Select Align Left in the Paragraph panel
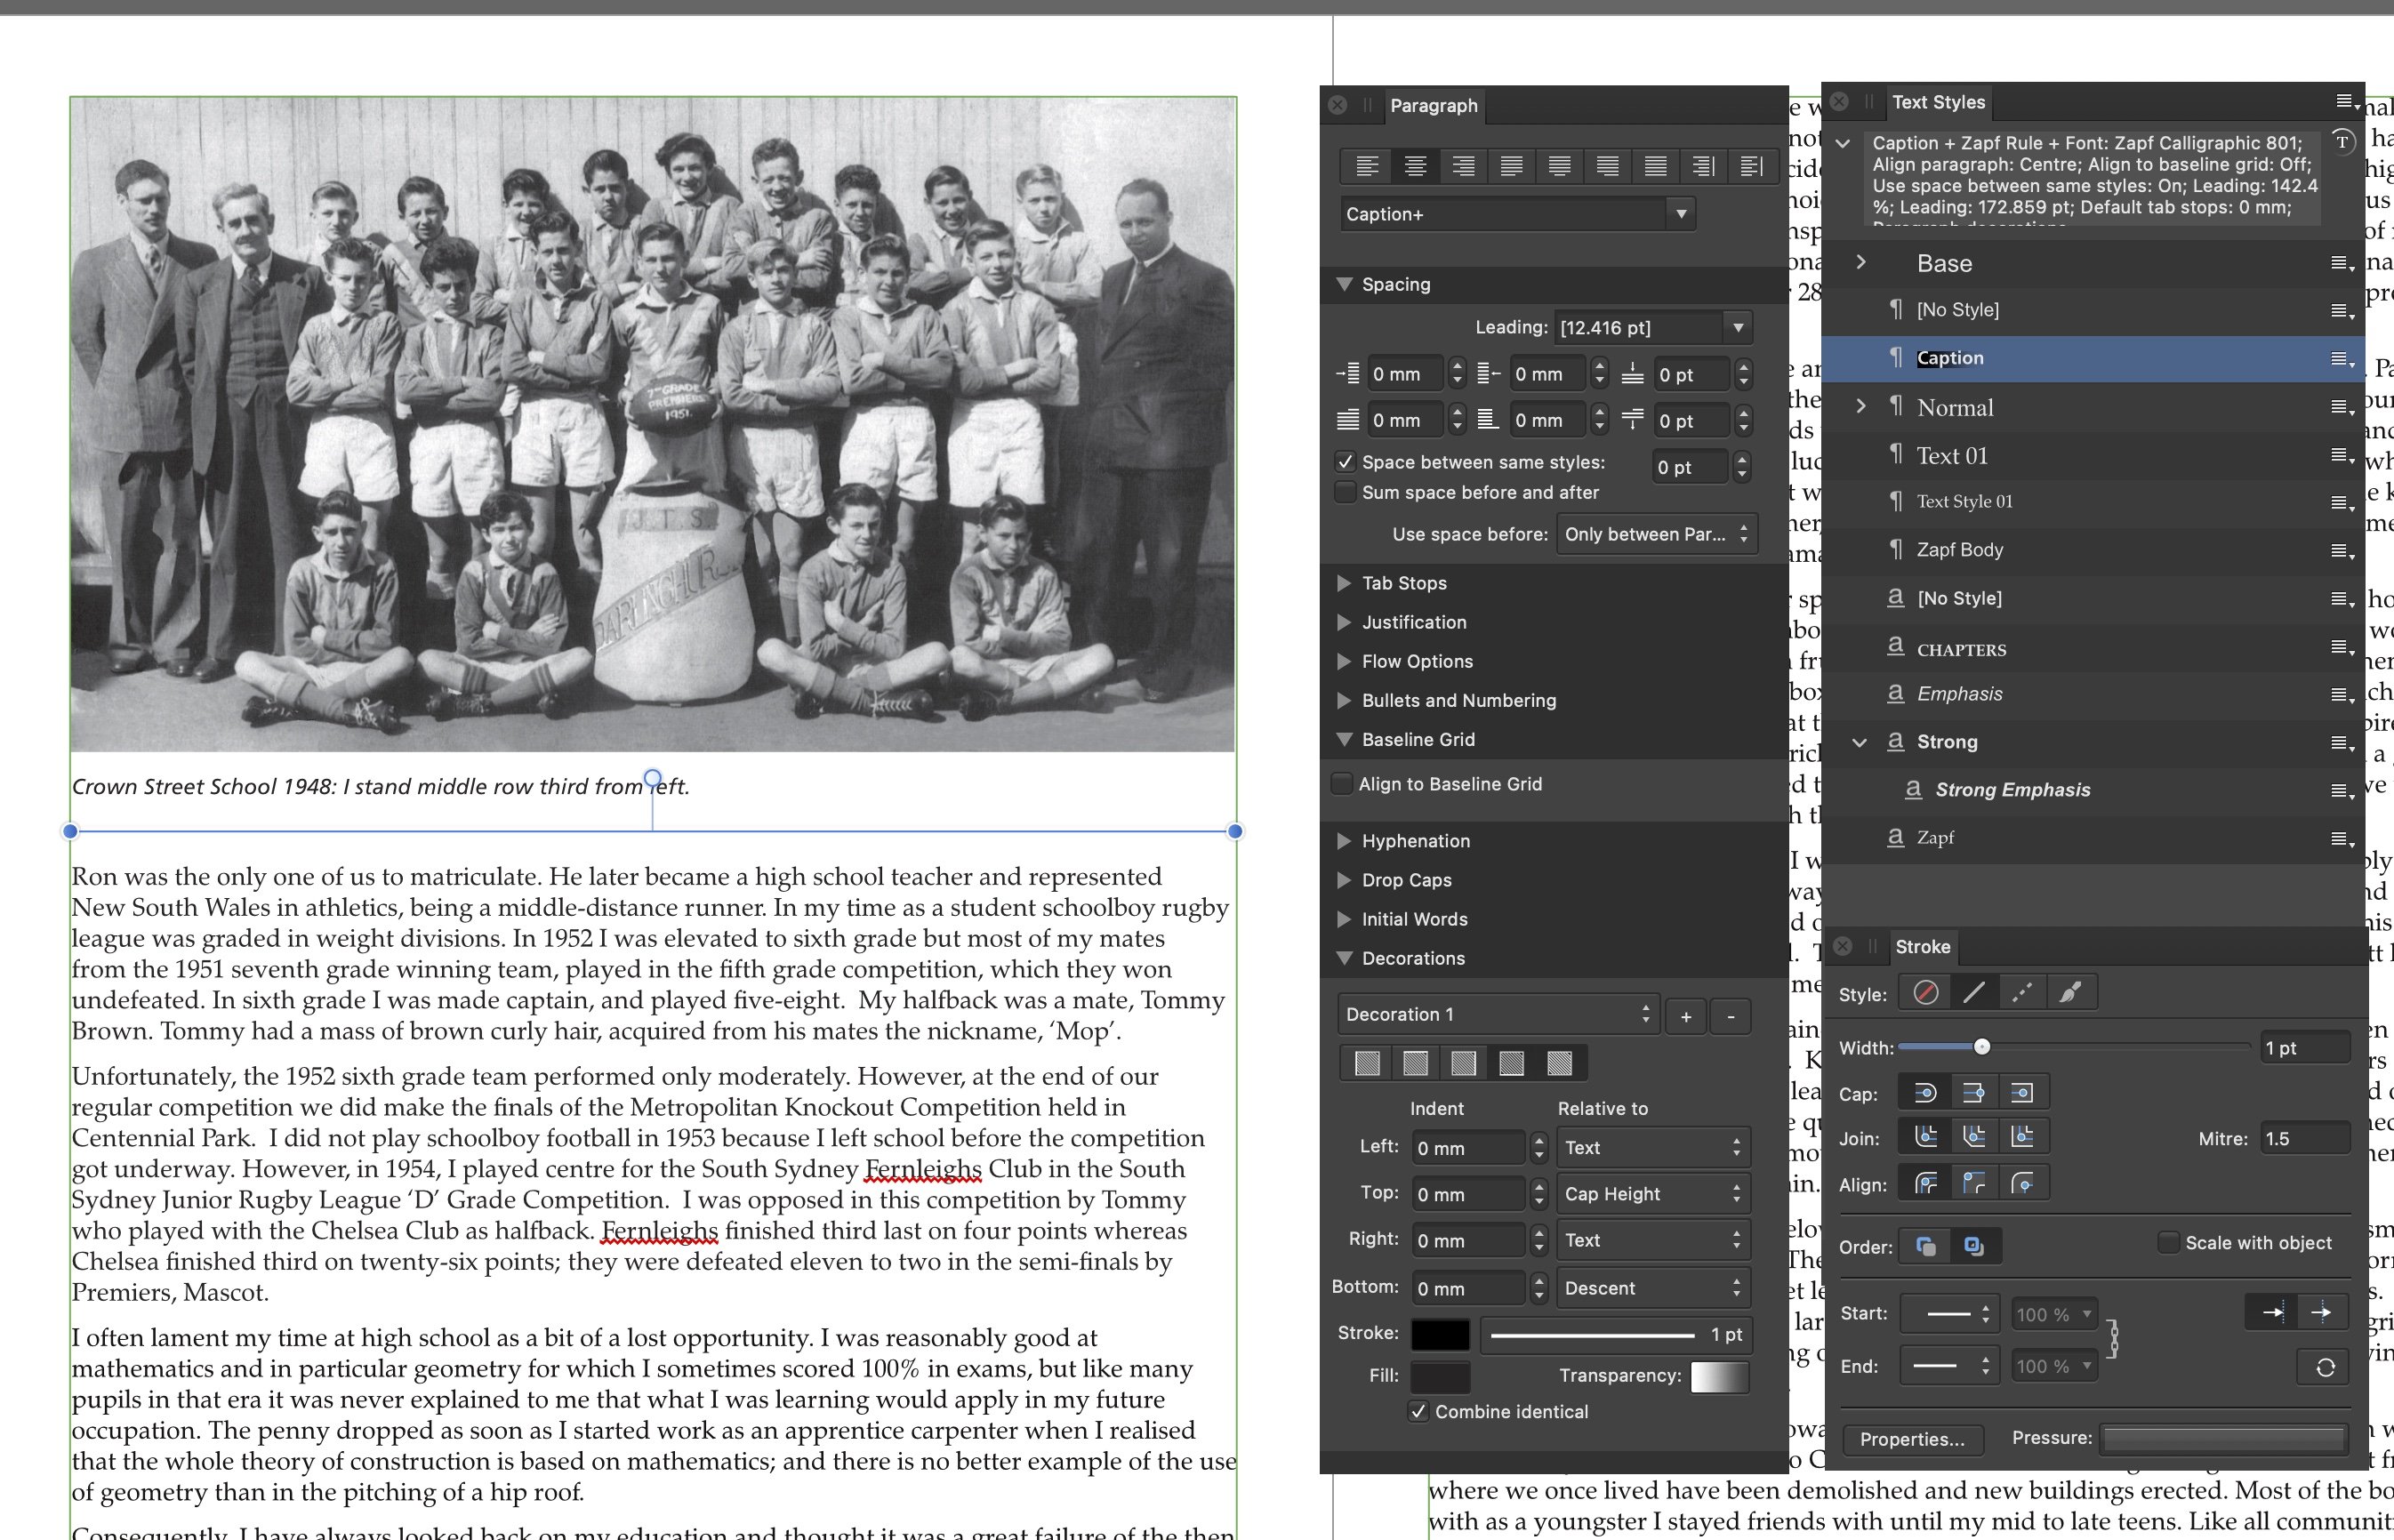2394x1540 pixels. coord(1367,166)
